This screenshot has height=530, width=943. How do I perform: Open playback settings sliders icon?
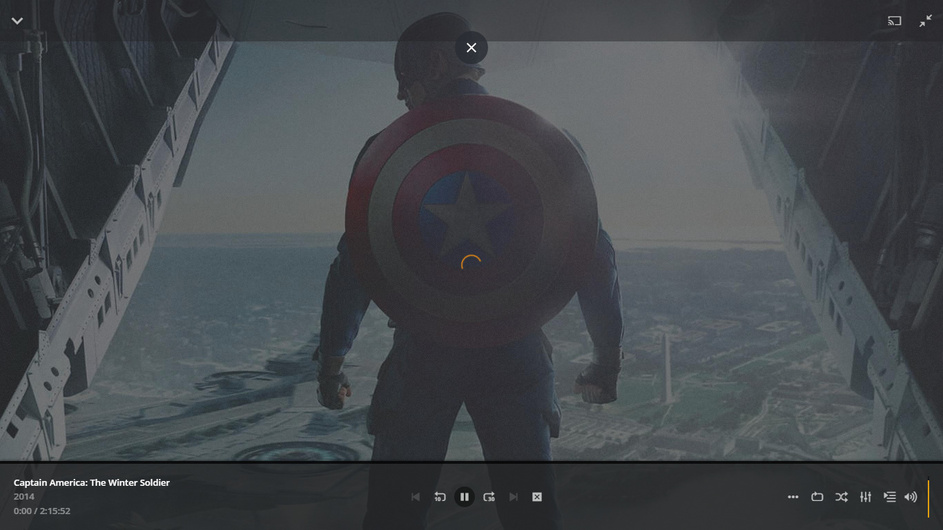[865, 497]
